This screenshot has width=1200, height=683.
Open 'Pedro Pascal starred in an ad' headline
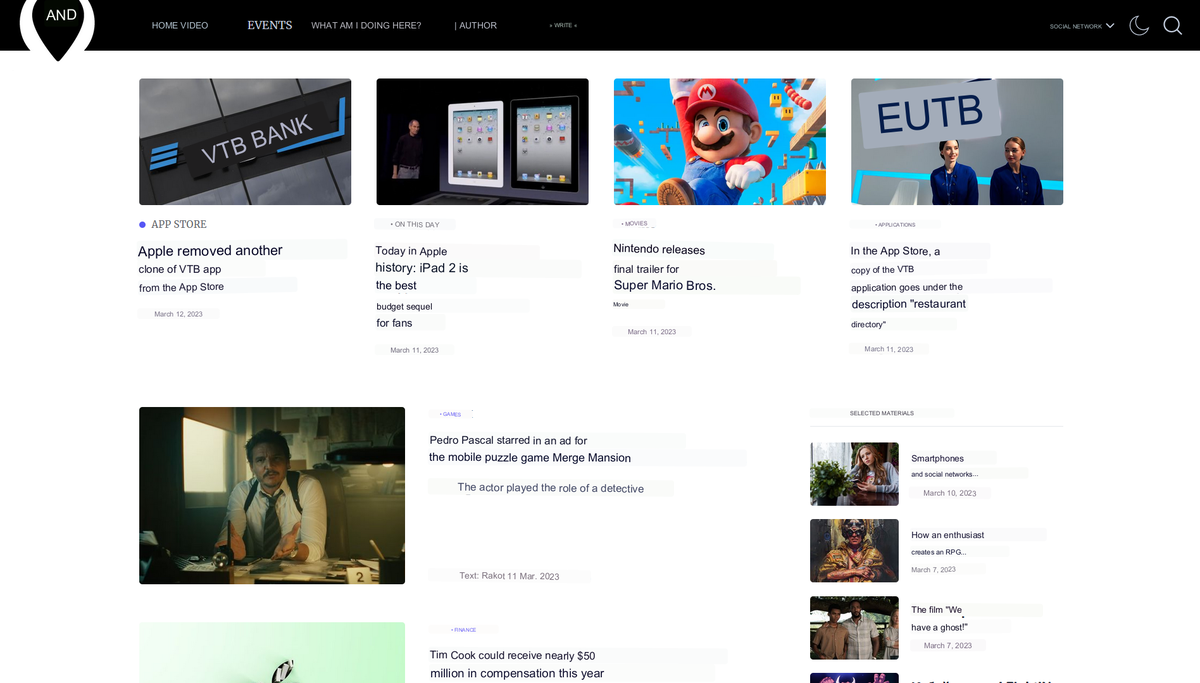(x=530, y=449)
